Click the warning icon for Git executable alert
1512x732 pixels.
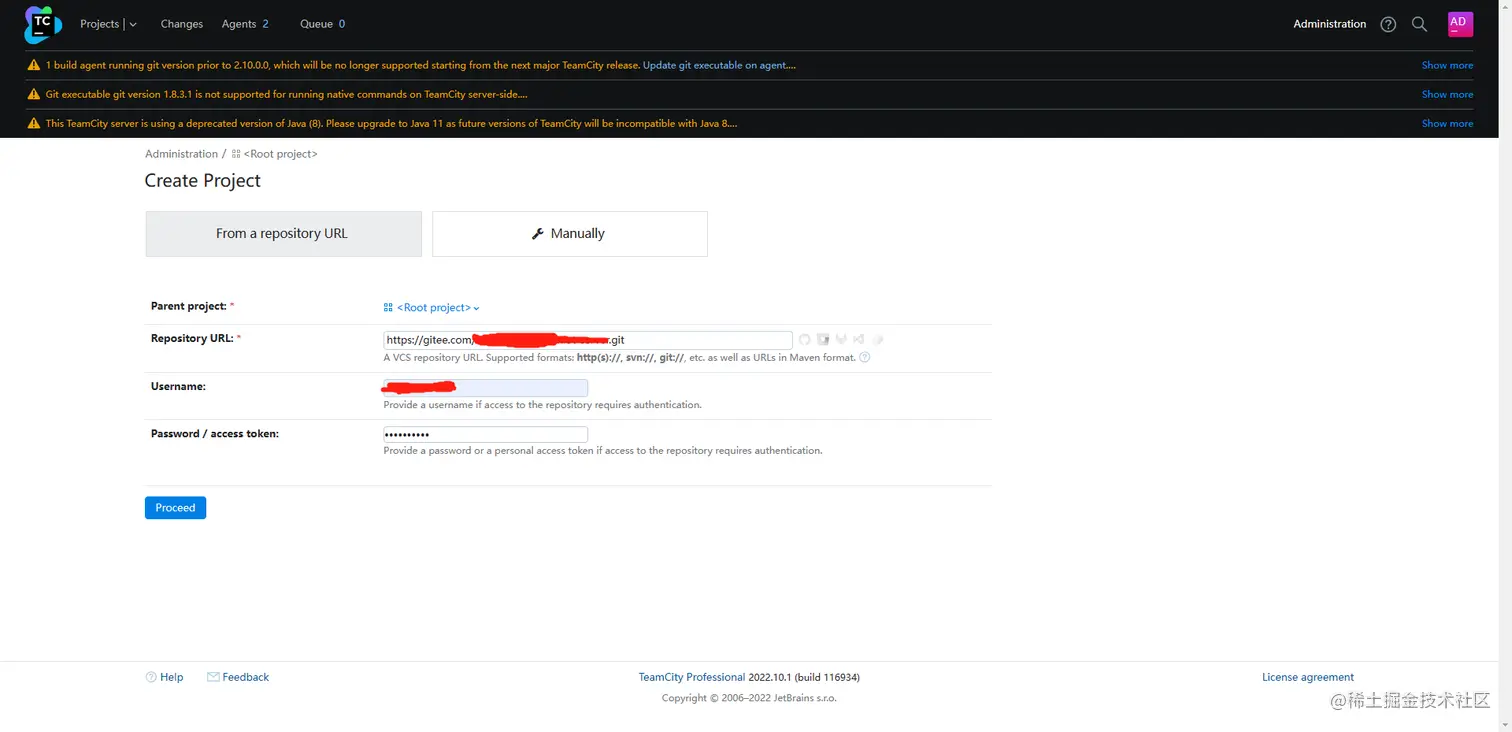[x=34, y=94]
